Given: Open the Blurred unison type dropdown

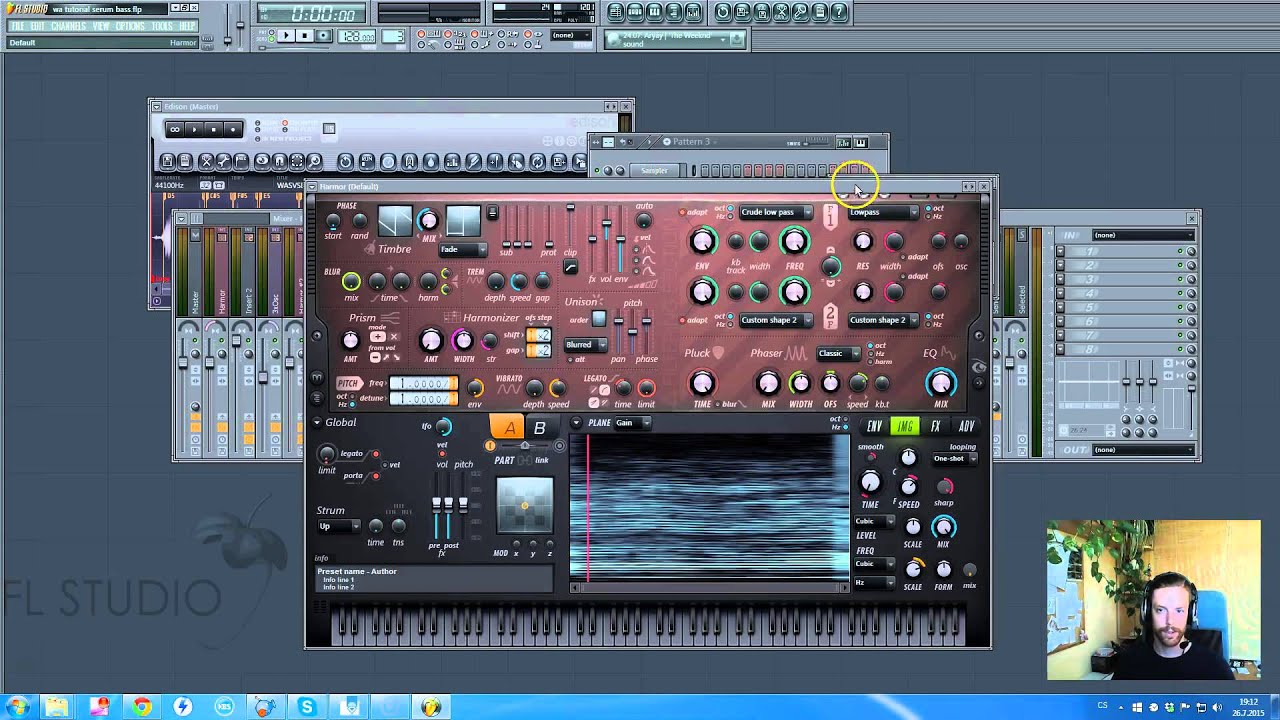Looking at the screenshot, I should [586, 344].
